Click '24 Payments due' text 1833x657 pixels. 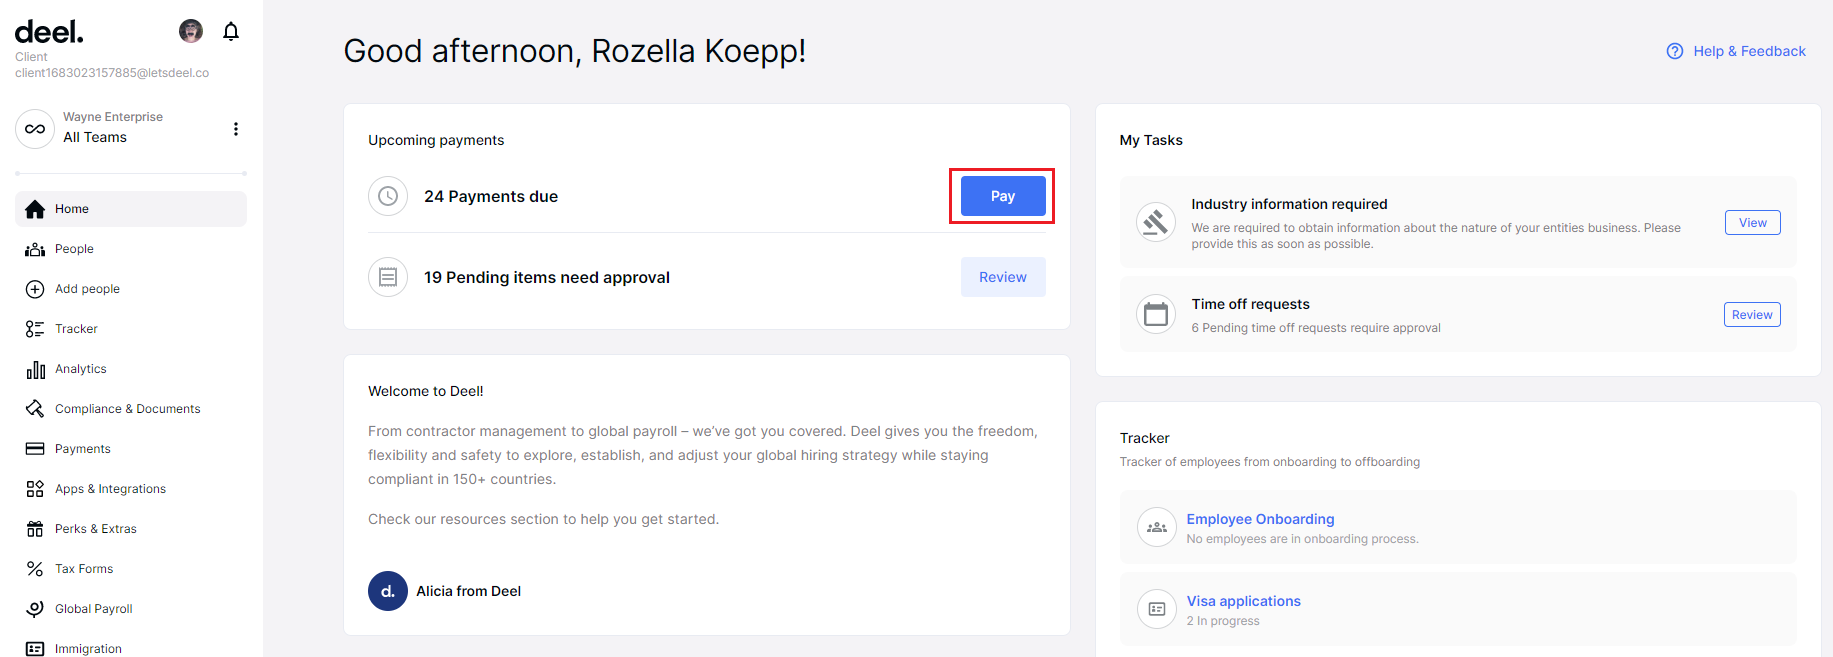pyautogui.click(x=491, y=197)
